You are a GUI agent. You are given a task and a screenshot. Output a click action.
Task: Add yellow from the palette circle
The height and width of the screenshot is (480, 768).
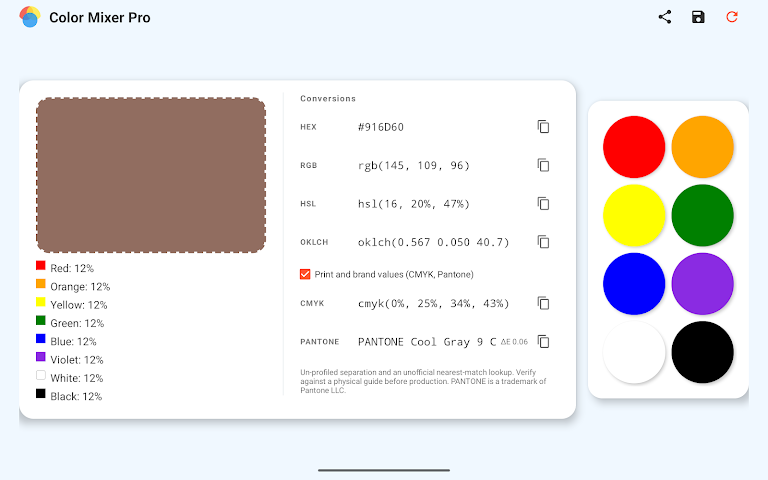point(634,216)
